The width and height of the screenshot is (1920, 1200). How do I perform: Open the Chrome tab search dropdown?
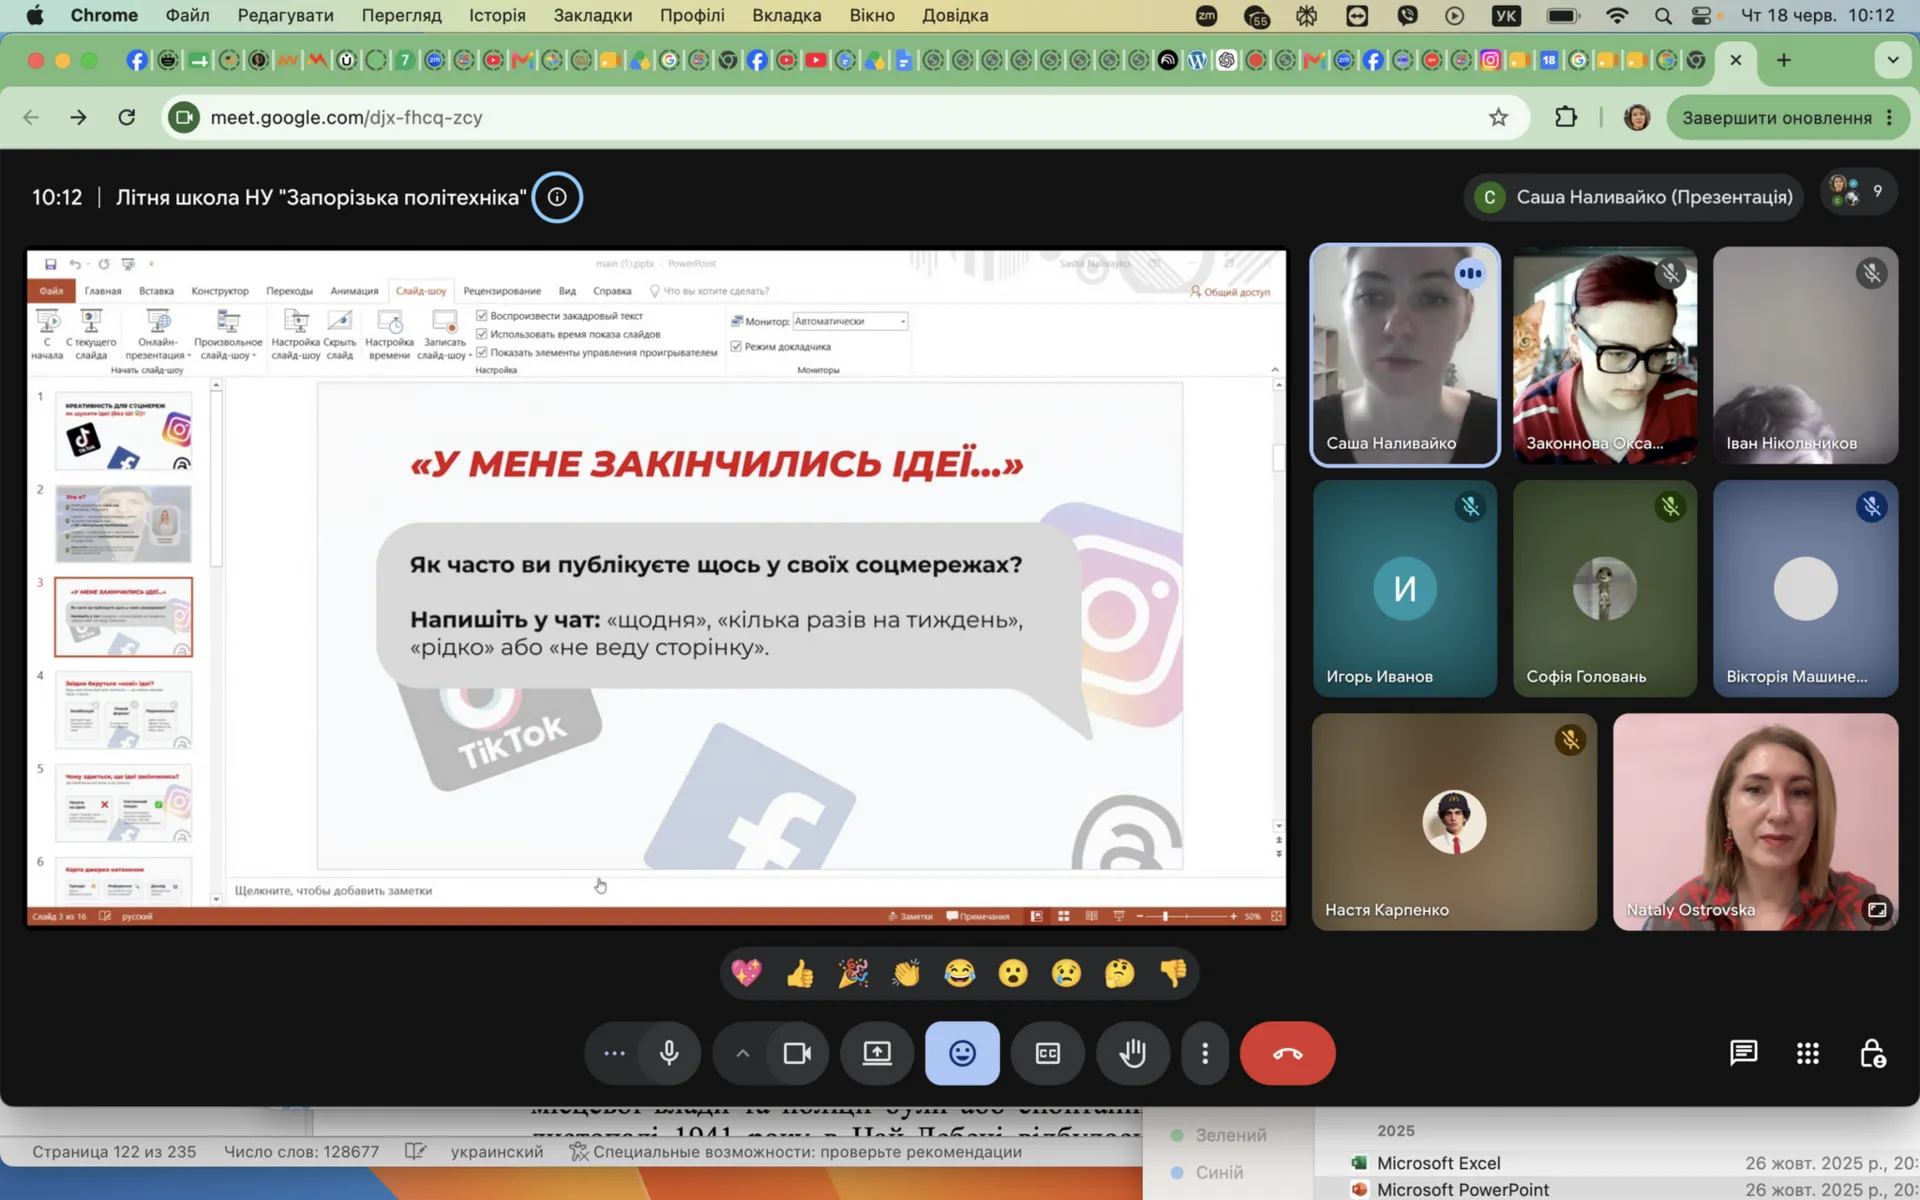1893,60
